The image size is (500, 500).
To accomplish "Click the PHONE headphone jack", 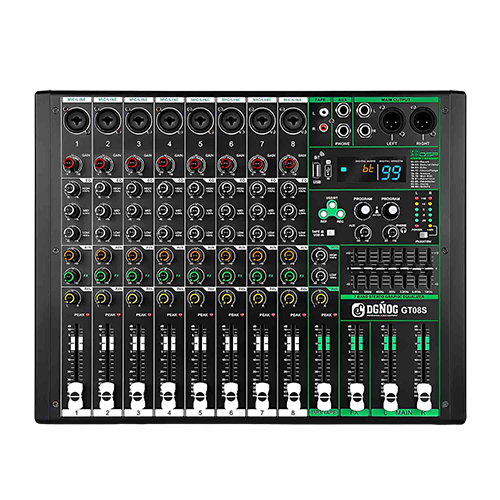I will click(343, 131).
